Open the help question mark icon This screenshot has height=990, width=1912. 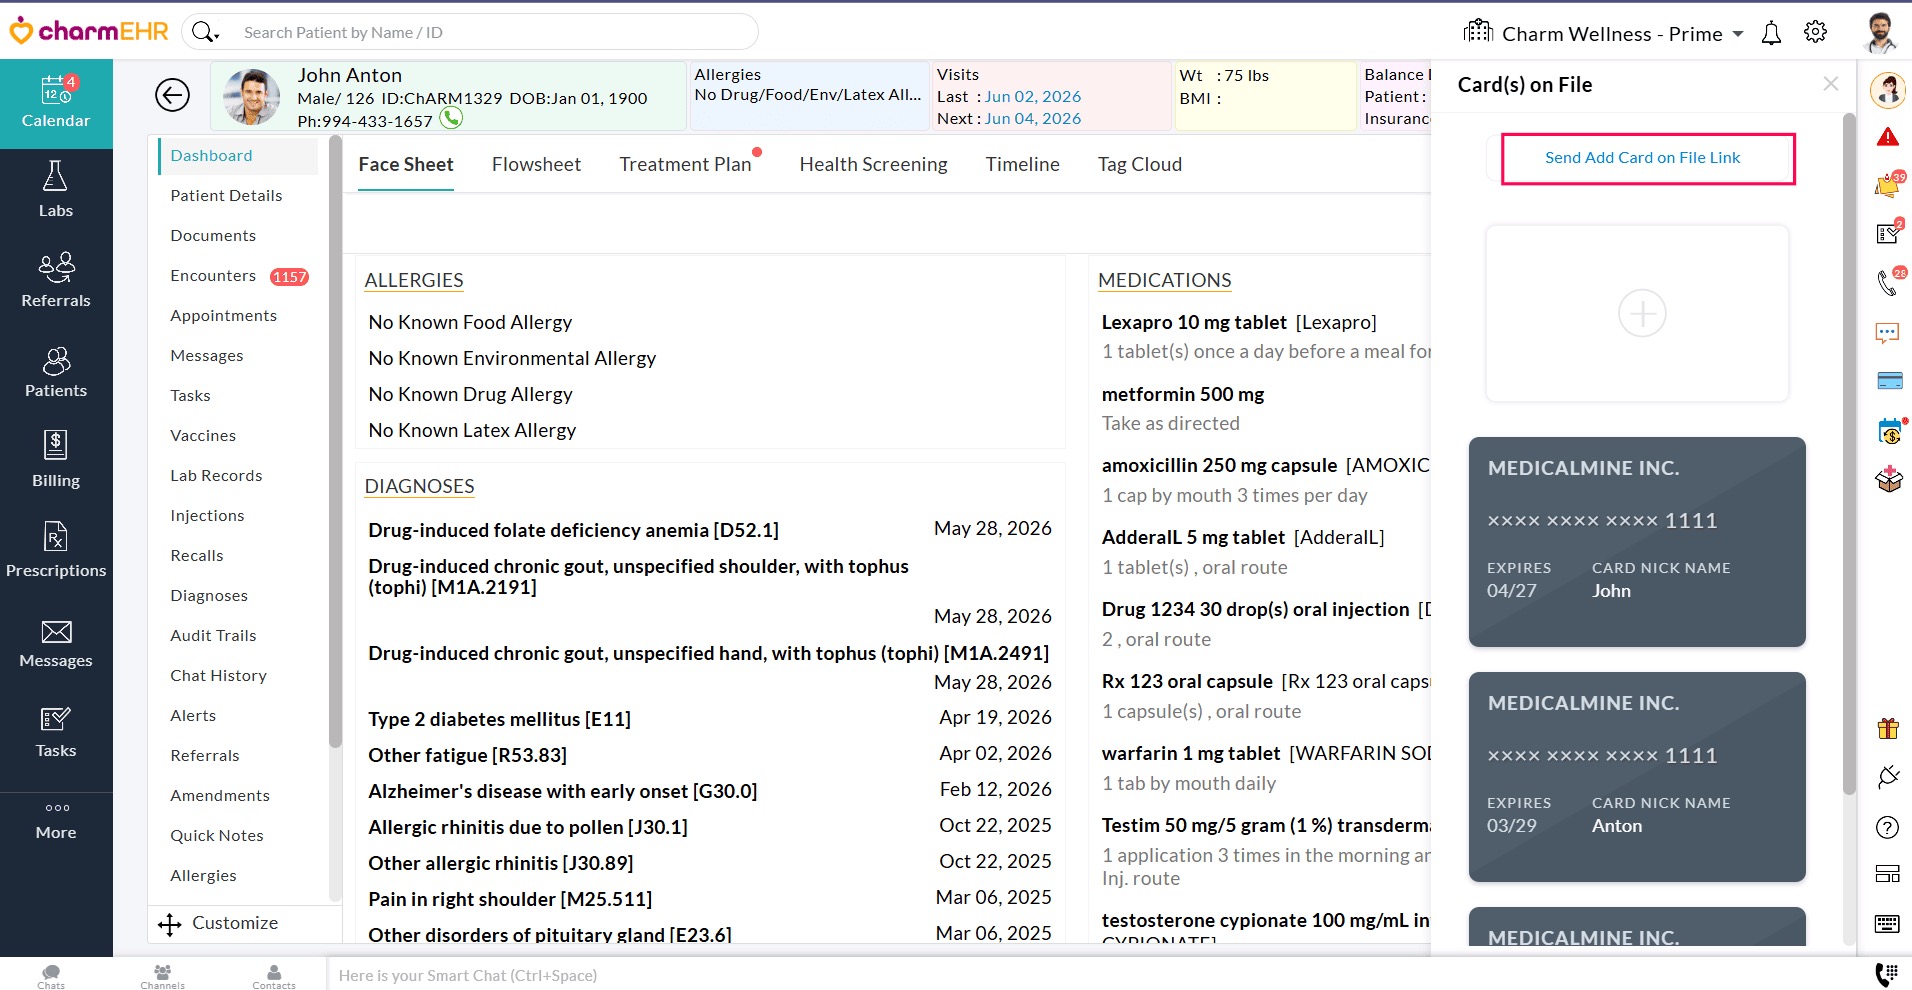1887,827
